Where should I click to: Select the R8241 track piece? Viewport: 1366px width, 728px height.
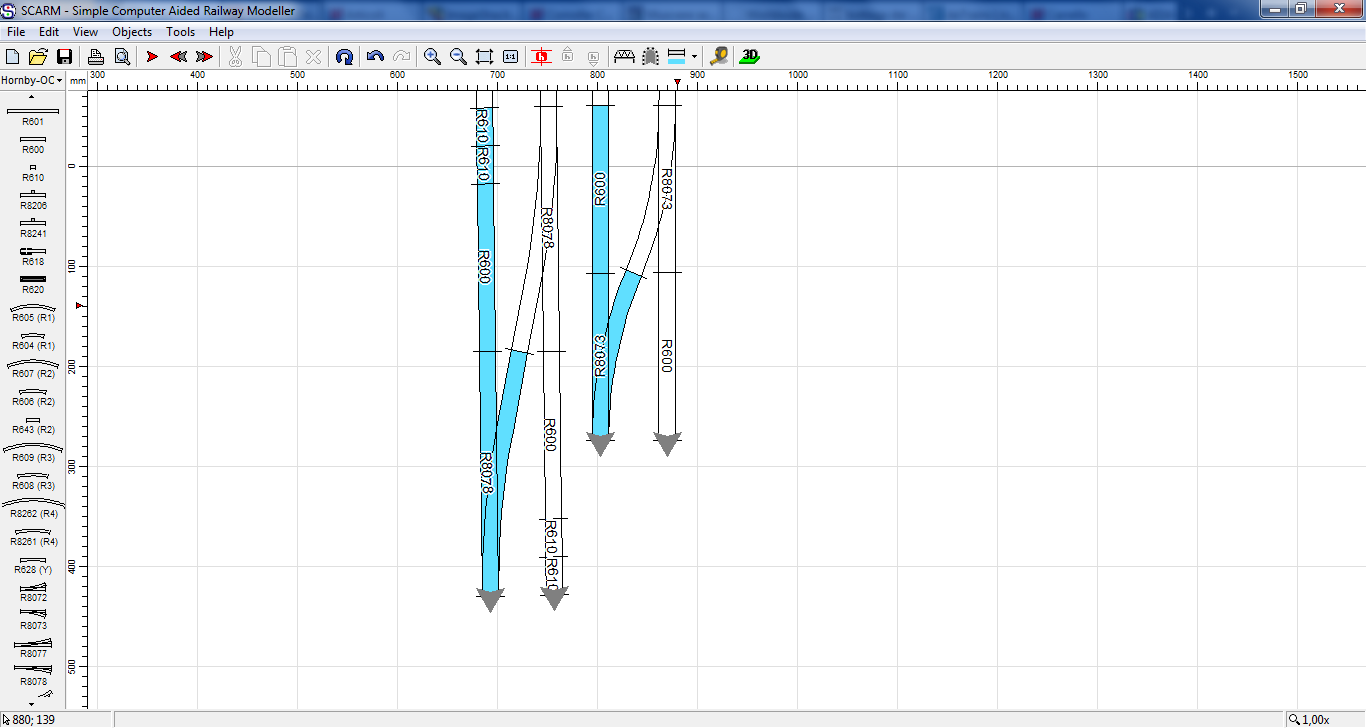33,227
